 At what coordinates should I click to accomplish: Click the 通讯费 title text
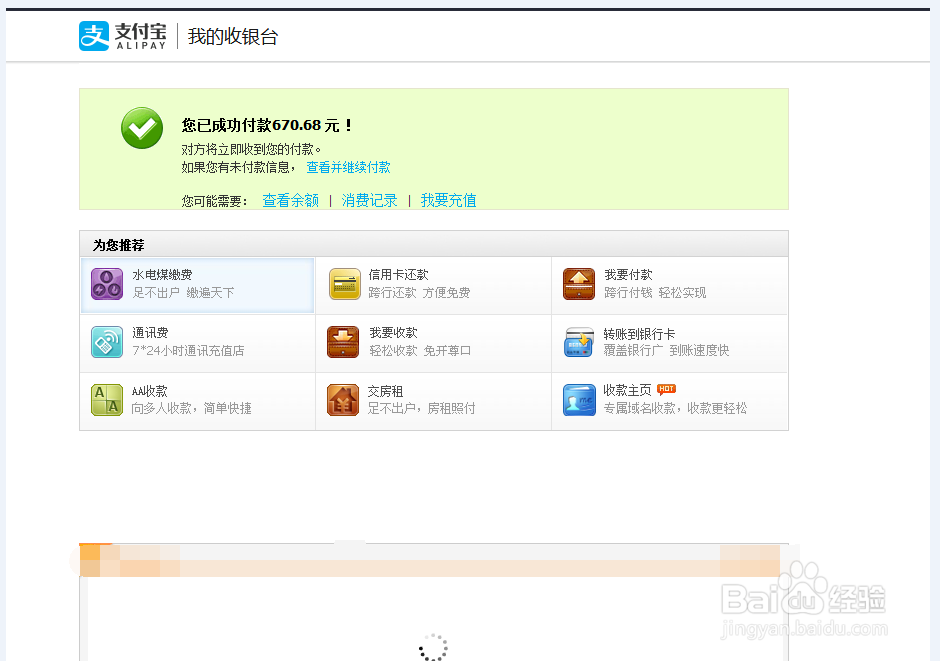click(150, 333)
